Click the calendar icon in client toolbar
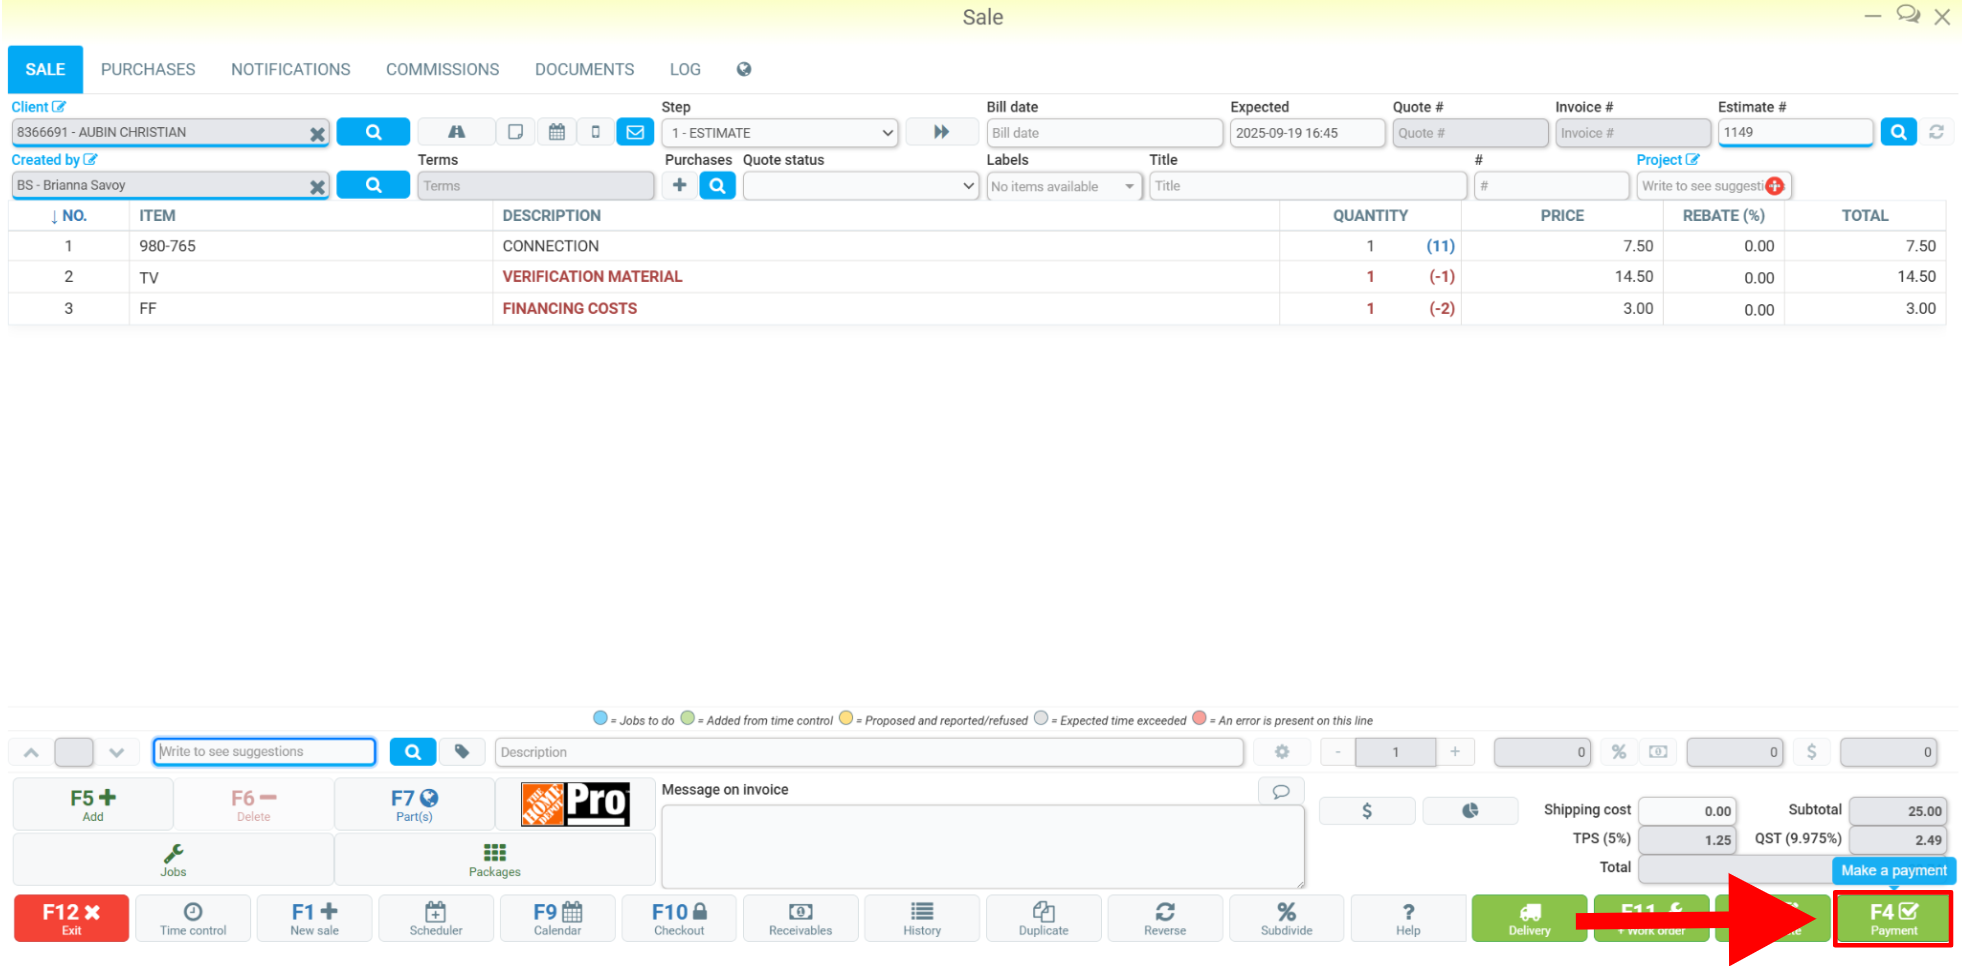The image size is (1964, 966). coord(557,132)
